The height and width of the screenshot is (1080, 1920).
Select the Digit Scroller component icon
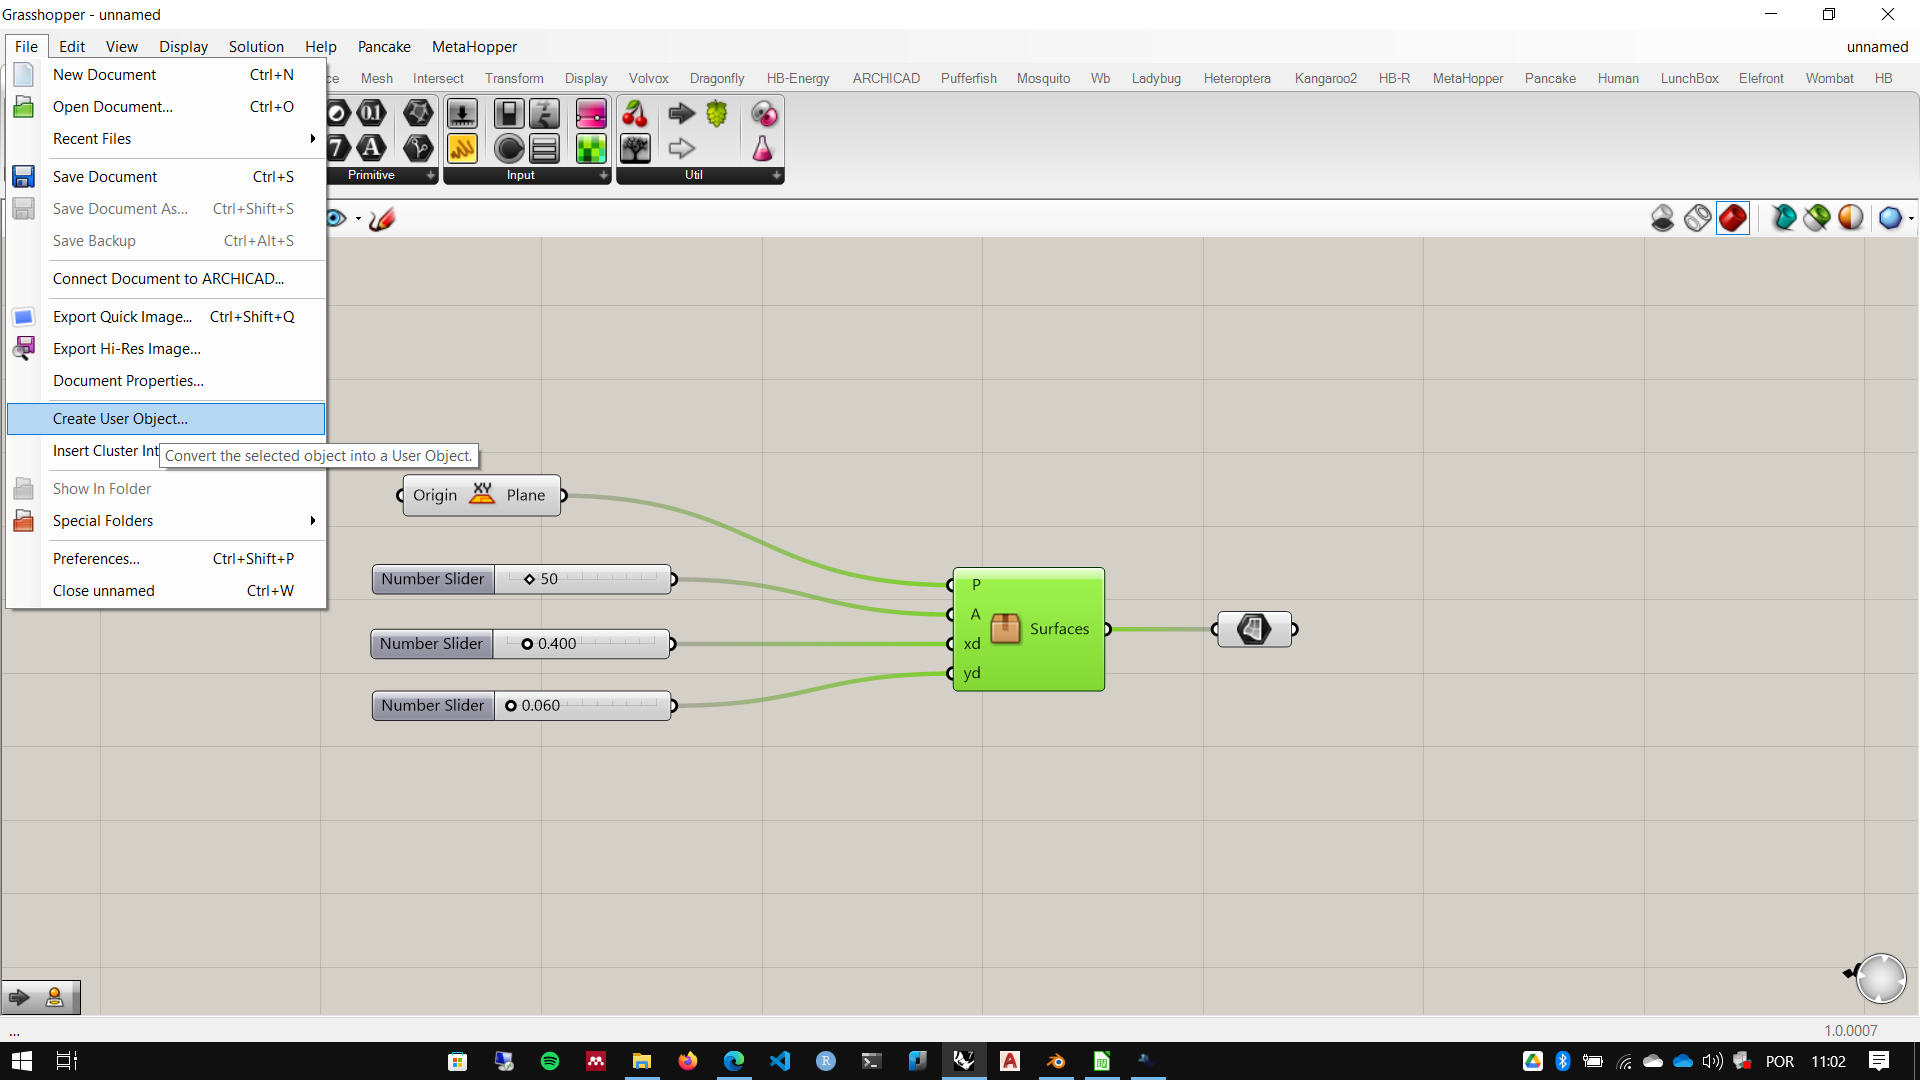(x=544, y=114)
